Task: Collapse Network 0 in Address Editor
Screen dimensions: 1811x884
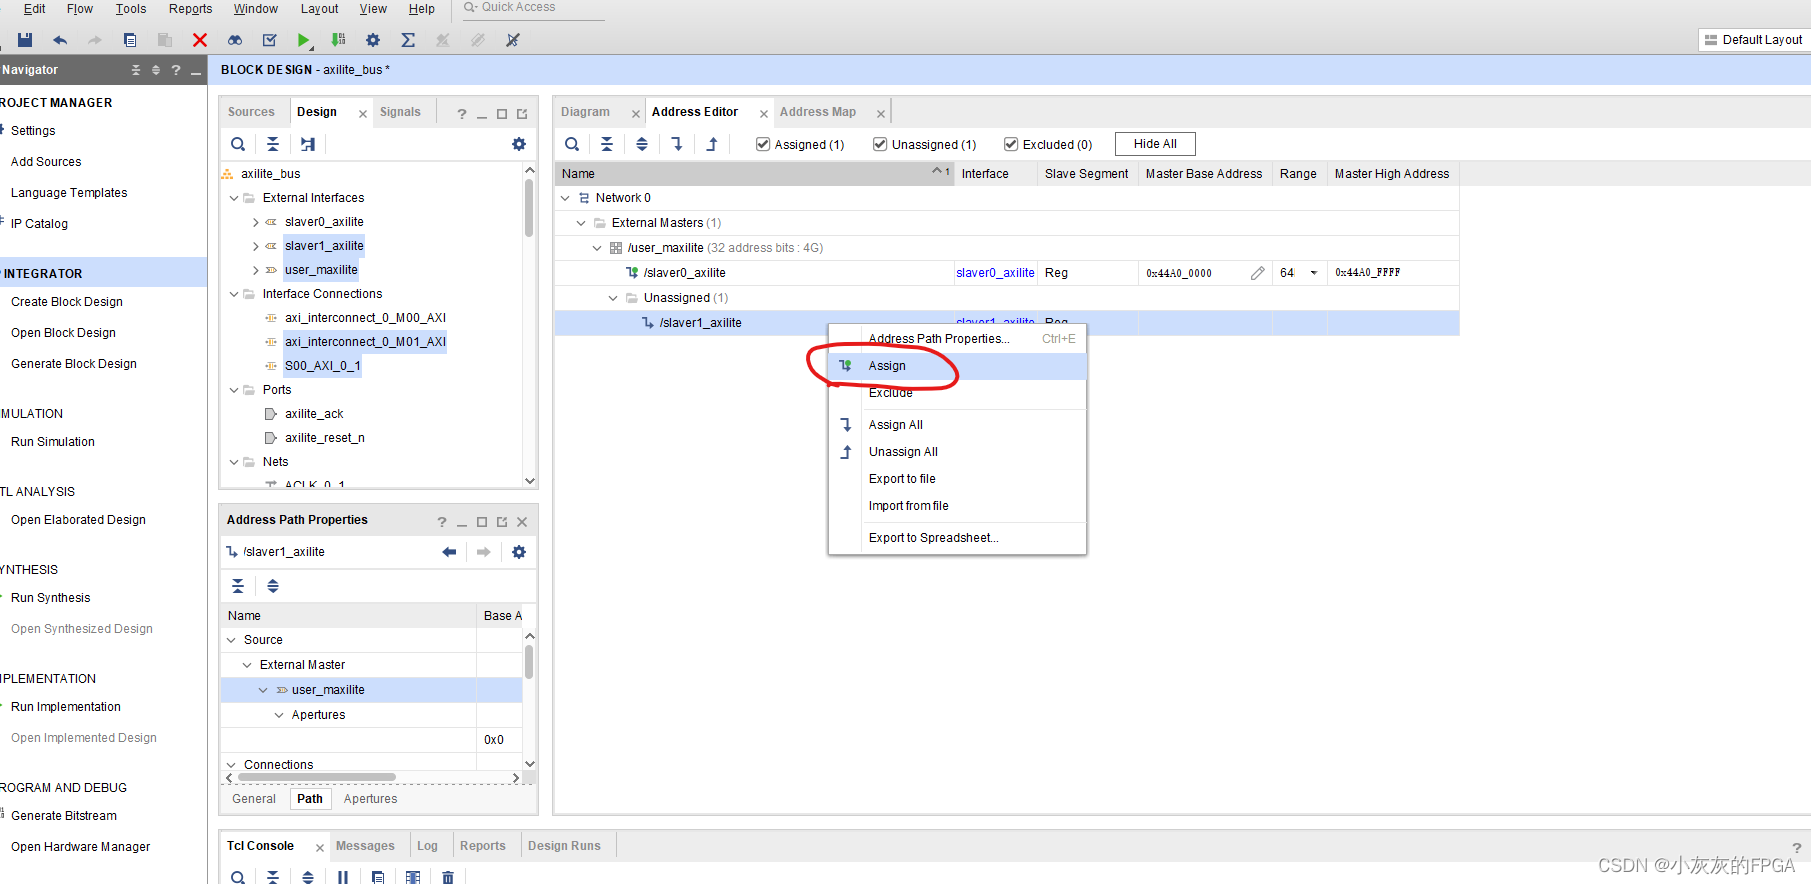Action: [x=565, y=198]
